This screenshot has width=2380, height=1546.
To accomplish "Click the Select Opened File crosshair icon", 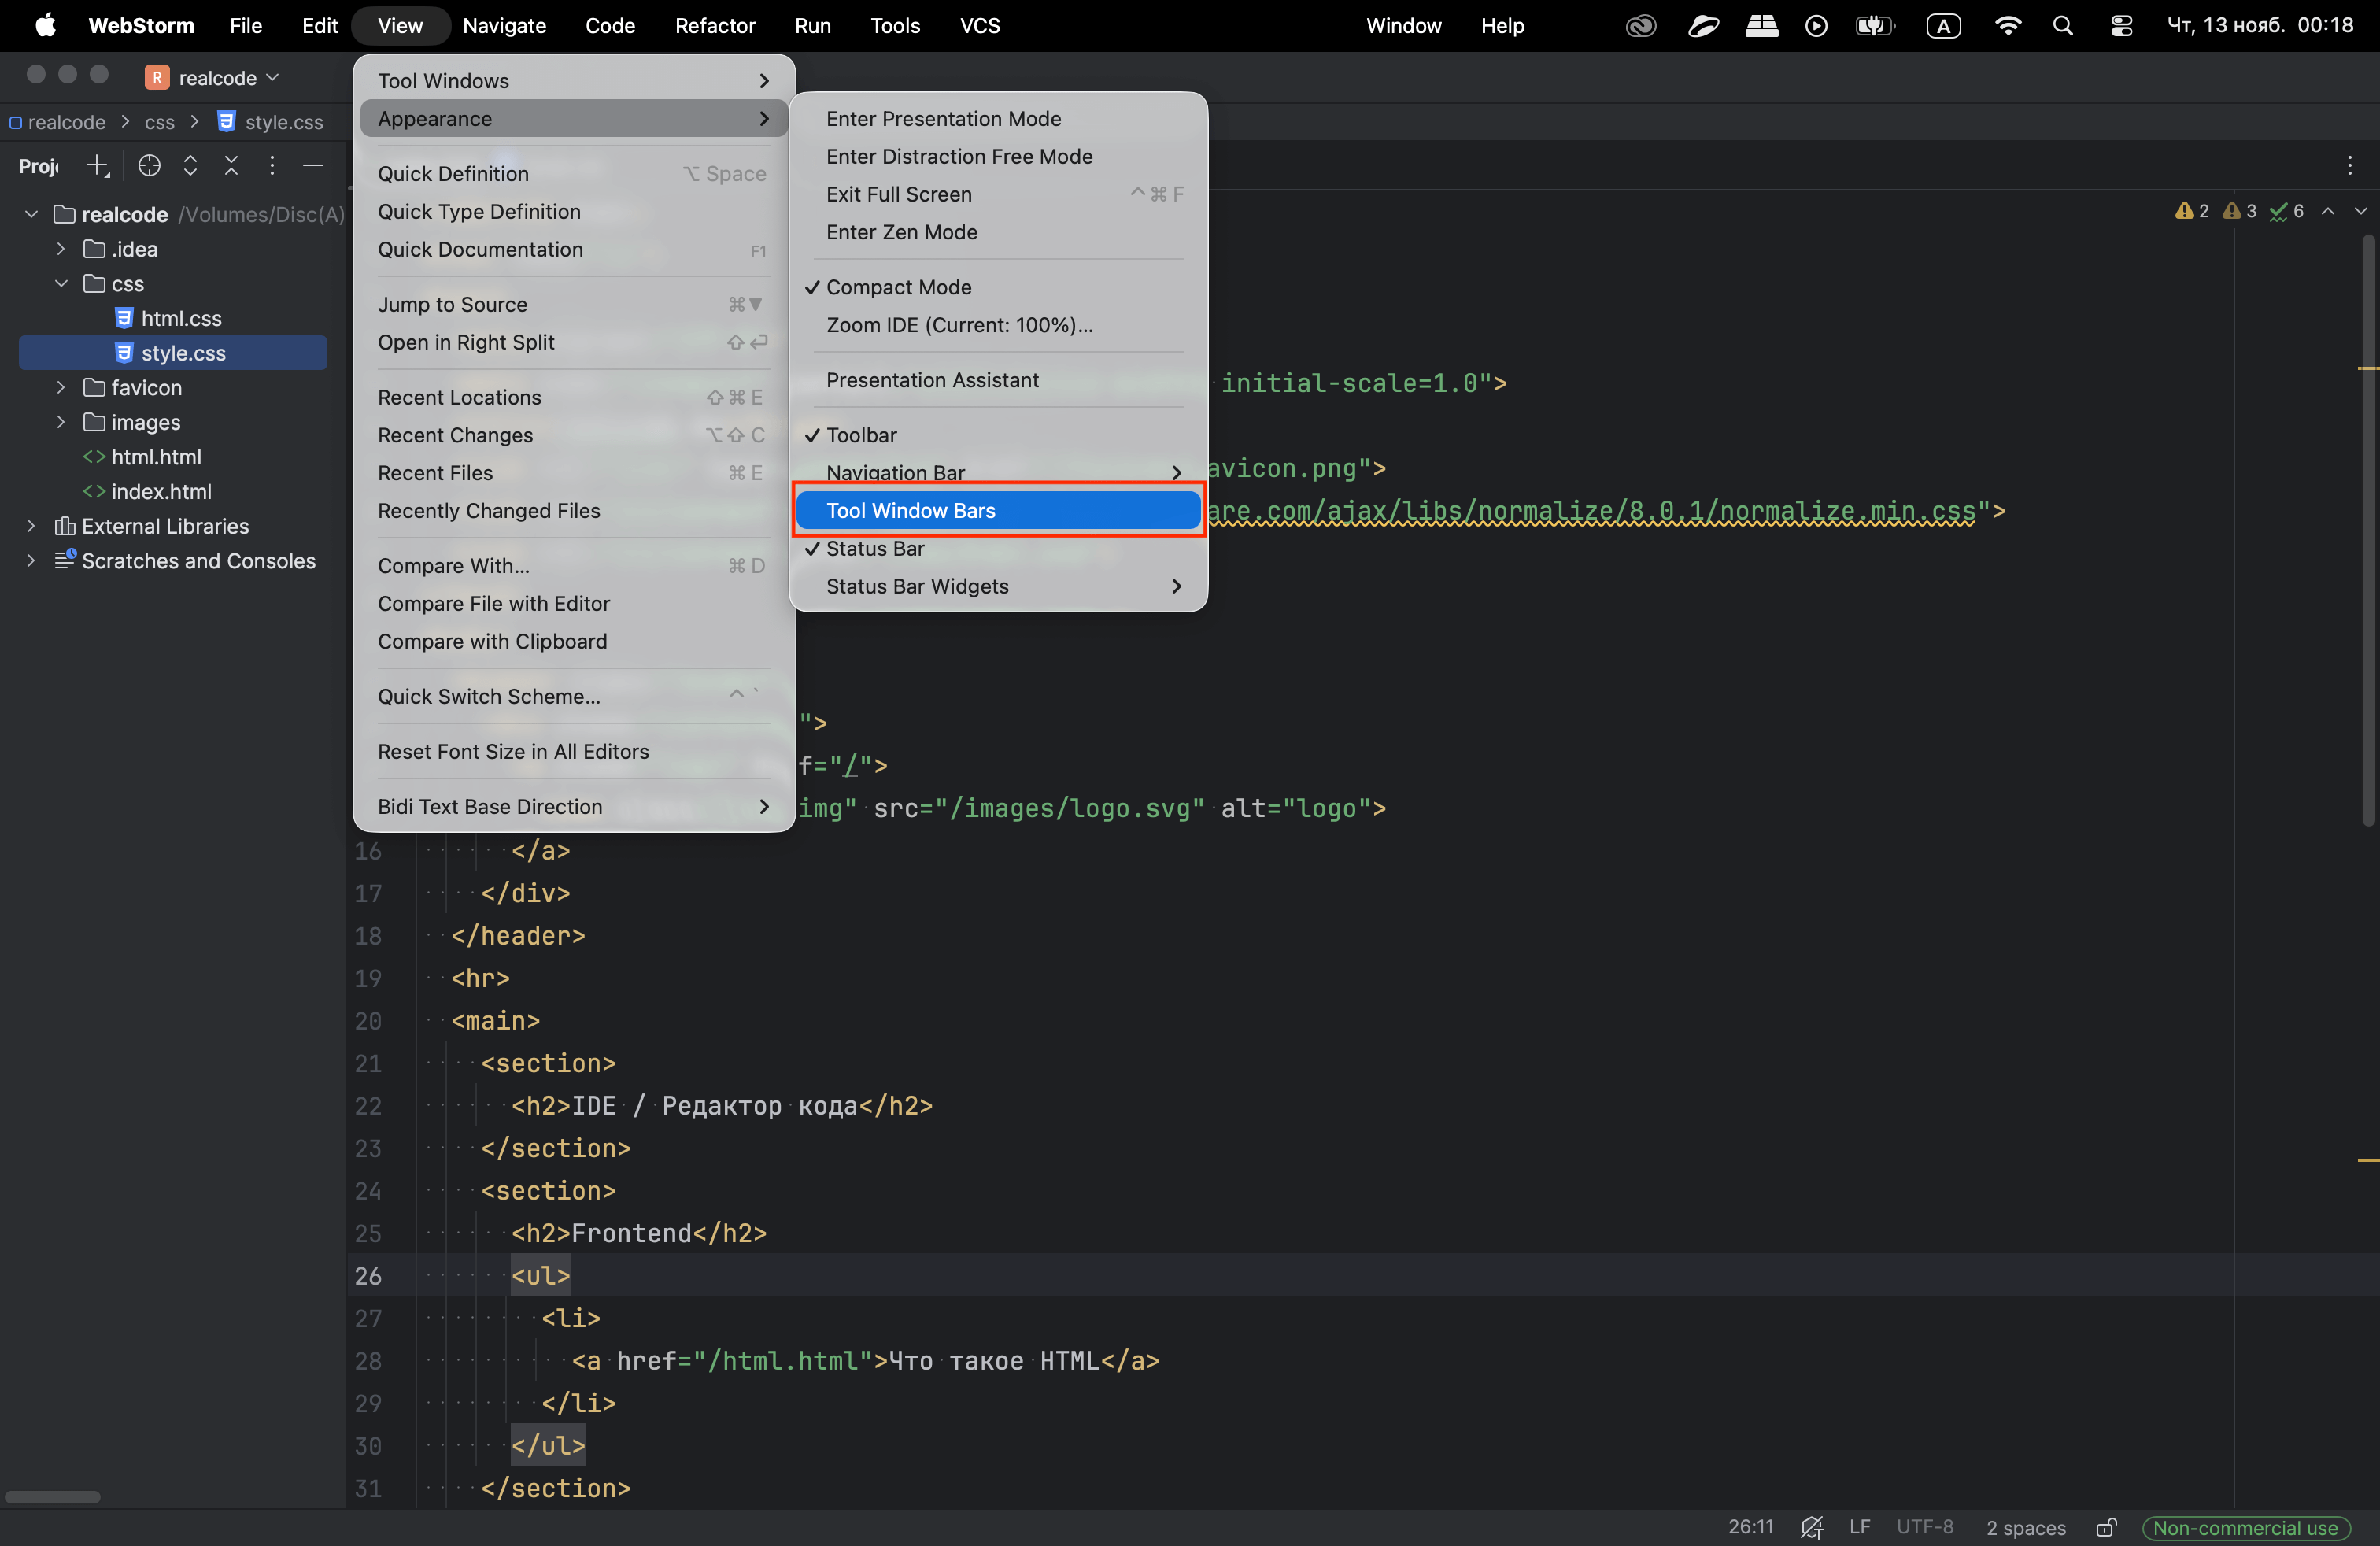I will 149,166.
